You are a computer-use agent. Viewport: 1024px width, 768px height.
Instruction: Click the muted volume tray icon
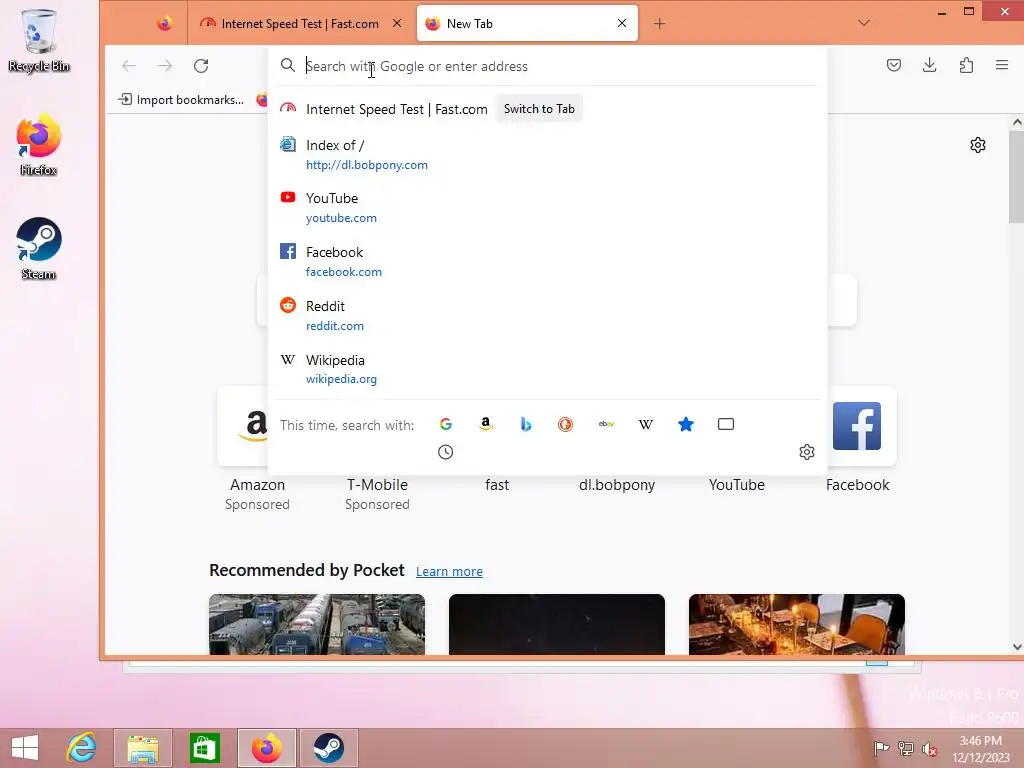click(x=929, y=748)
